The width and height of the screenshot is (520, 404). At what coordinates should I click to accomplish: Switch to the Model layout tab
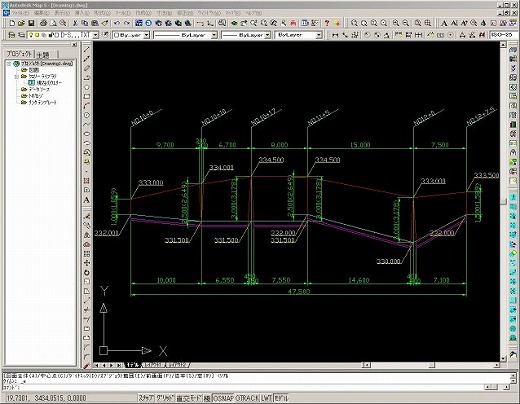click(x=133, y=365)
